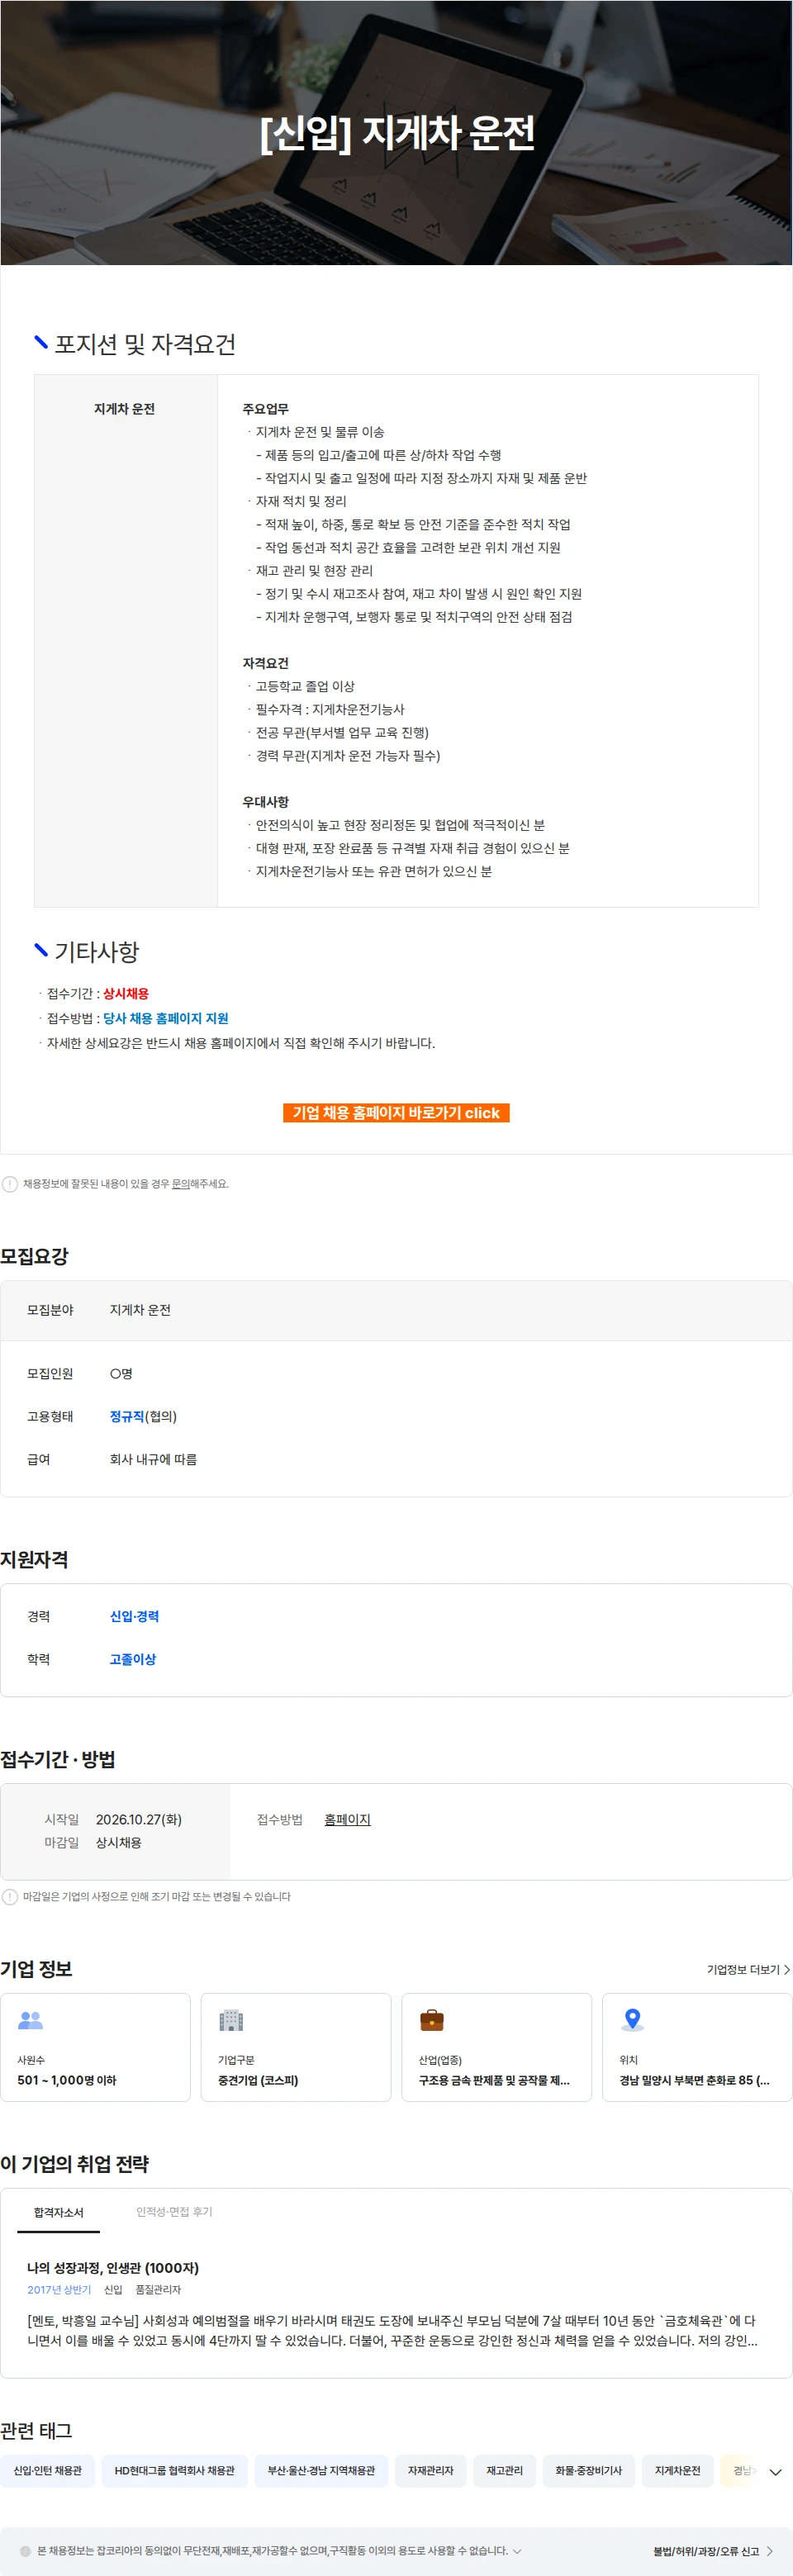793x2576 pixels.
Task: Select the 재고관리 tag
Action: tap(505, 2470)
